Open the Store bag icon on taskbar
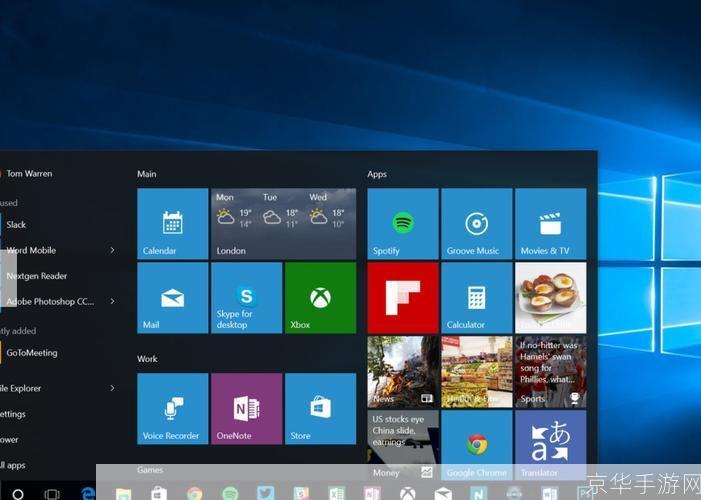 158,494
